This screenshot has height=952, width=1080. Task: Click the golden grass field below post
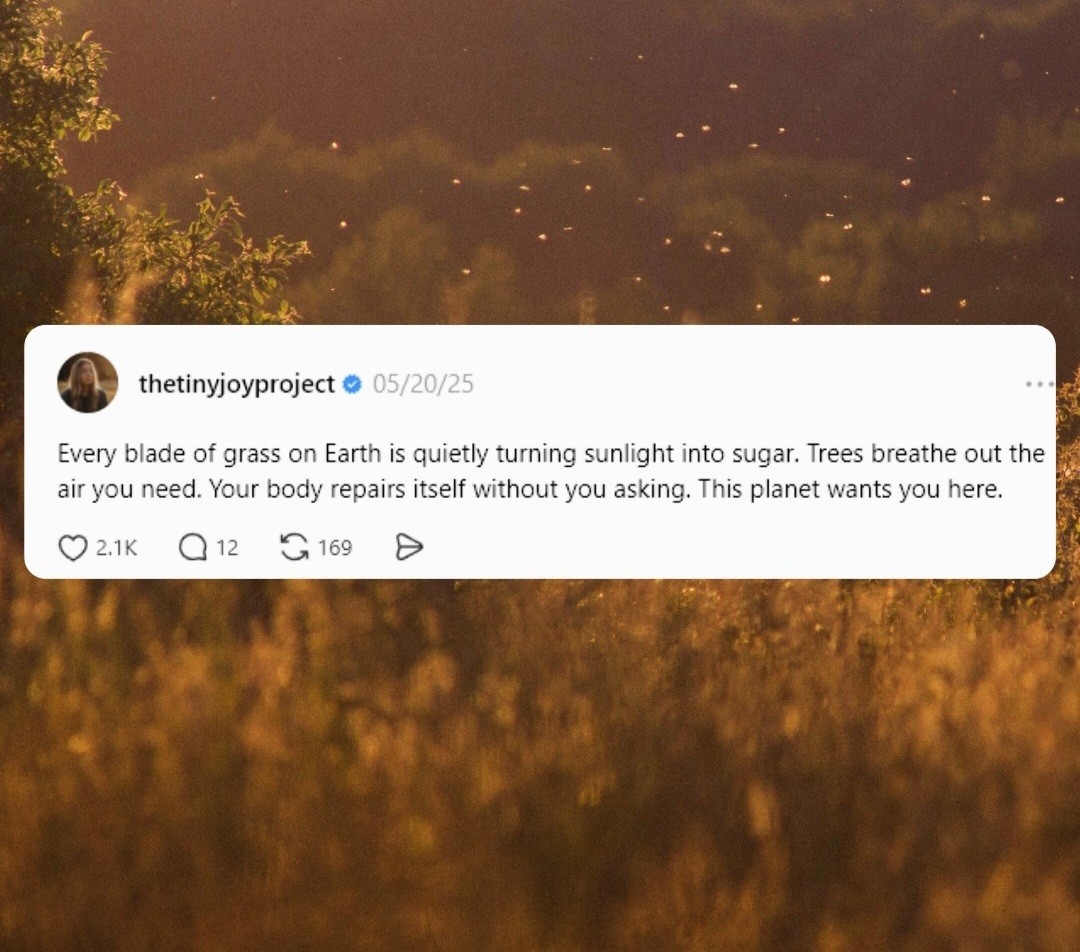pyautogui.click(x=540, y=765)
